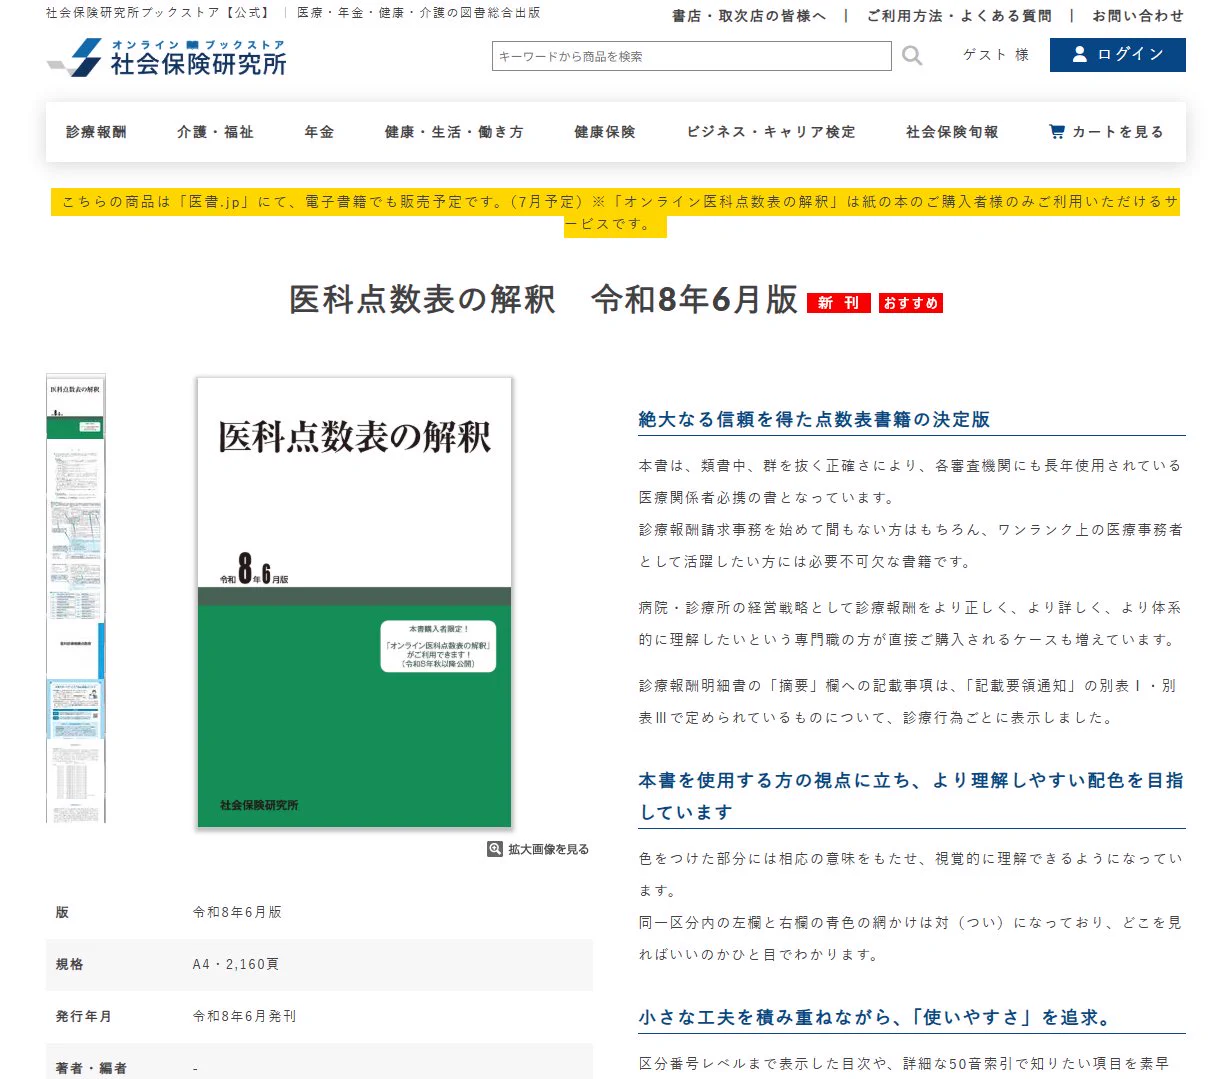Click the magnifier search icon

pos(912,56)
